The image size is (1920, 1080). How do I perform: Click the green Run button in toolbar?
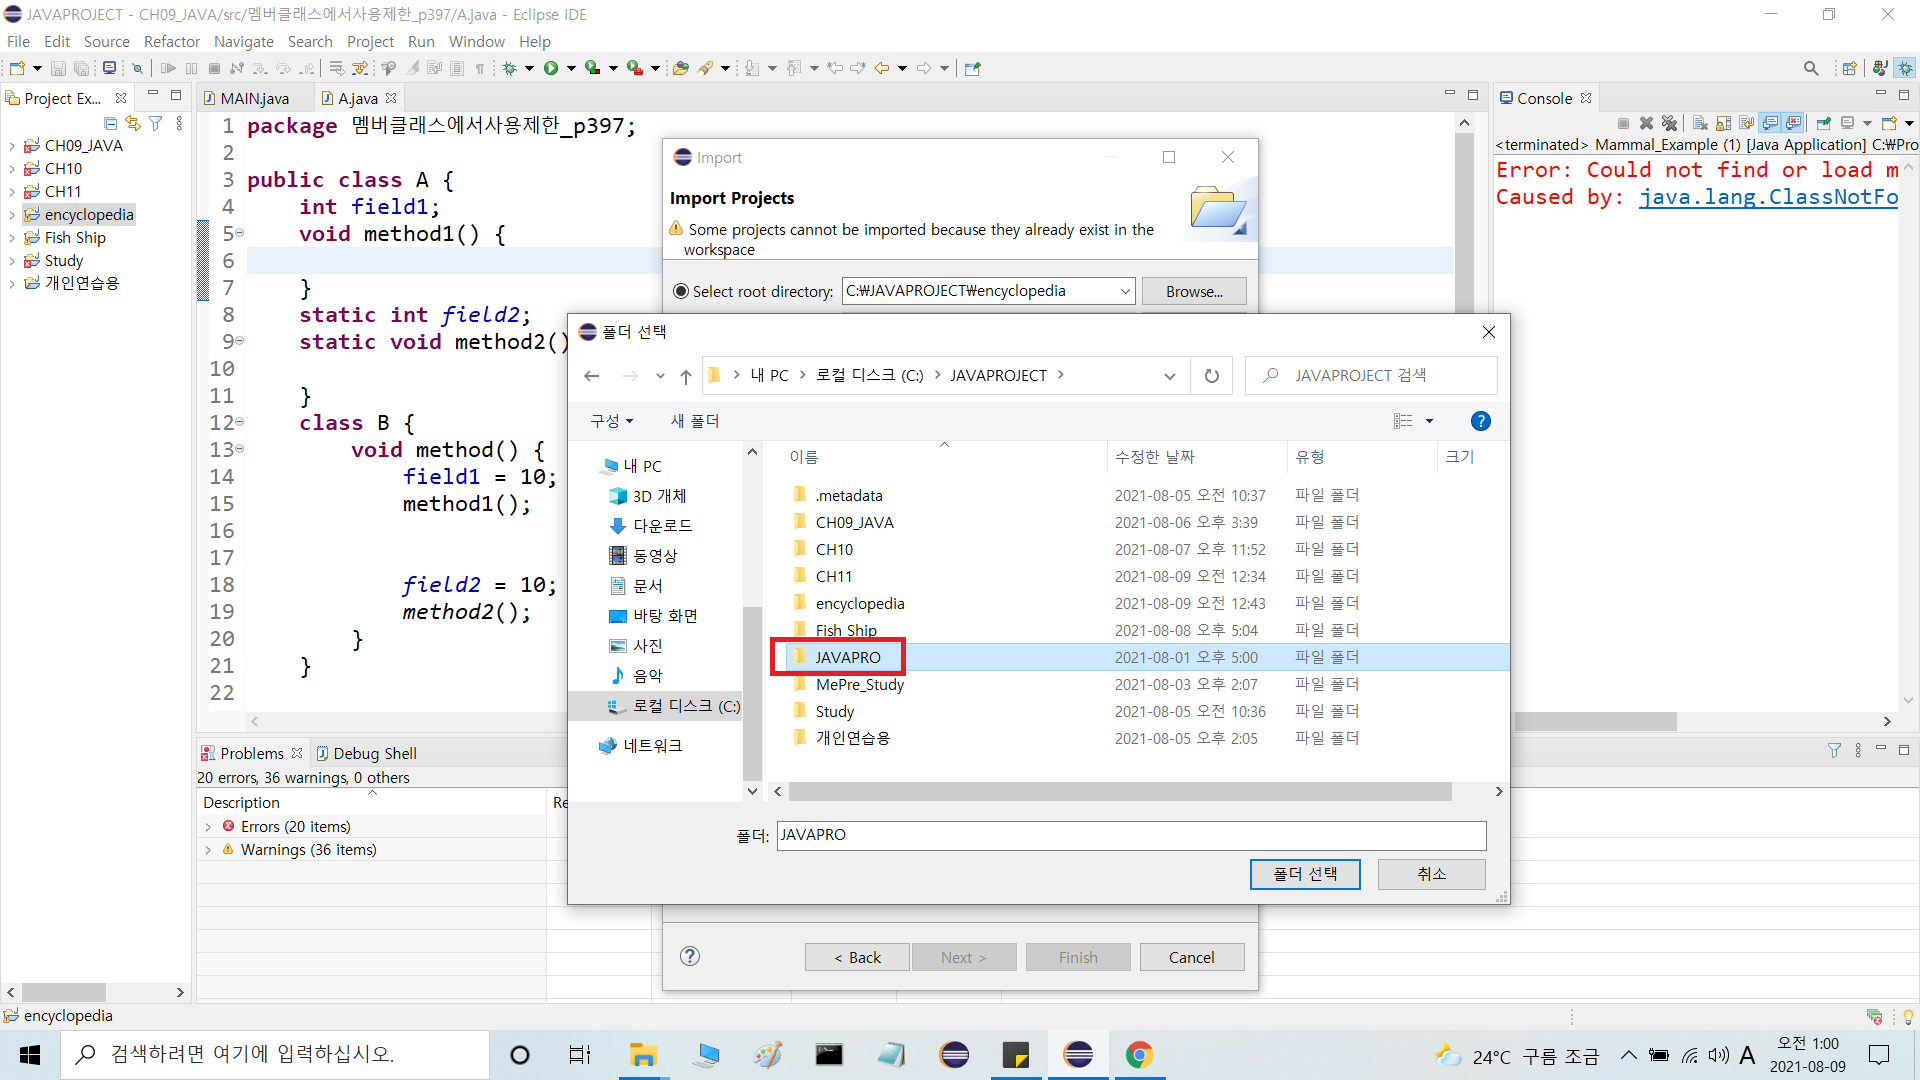click(x=551, y=68)
